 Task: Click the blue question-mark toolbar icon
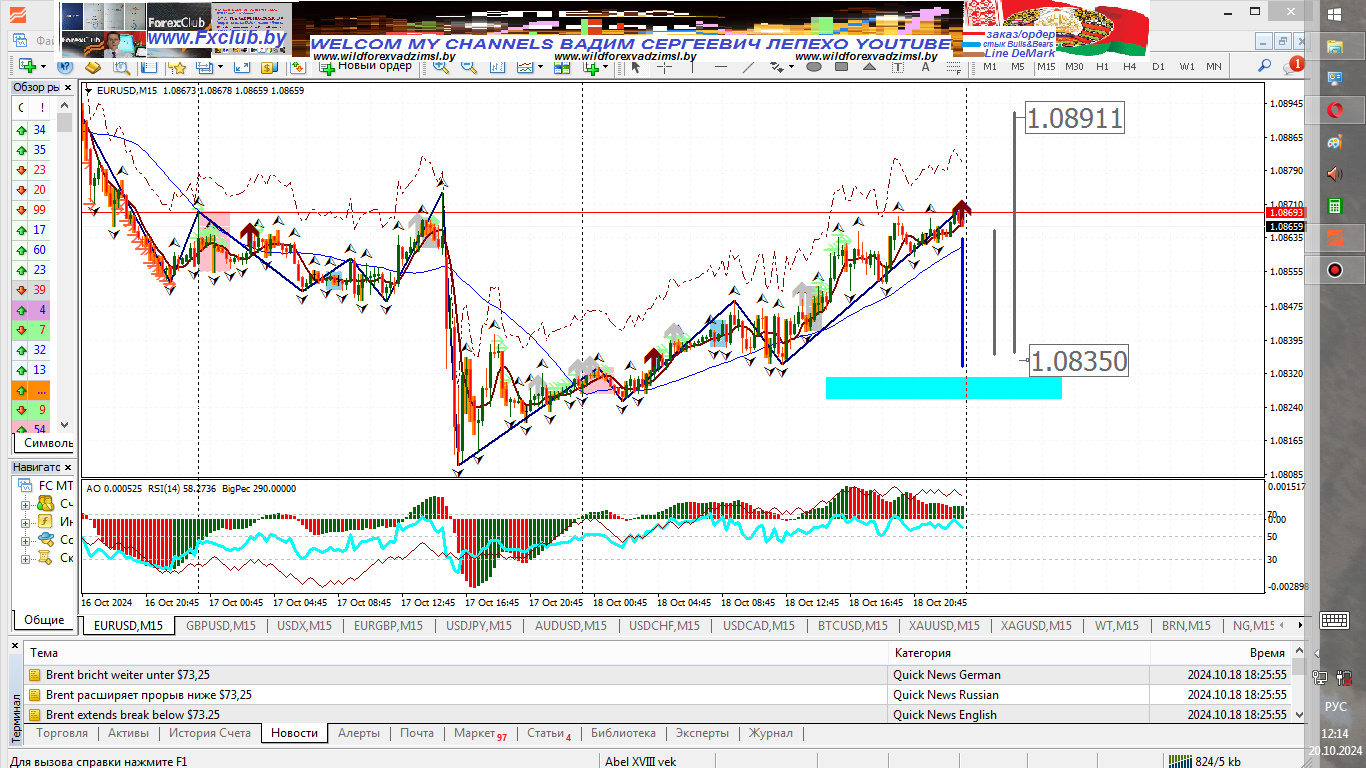point(66,66)
